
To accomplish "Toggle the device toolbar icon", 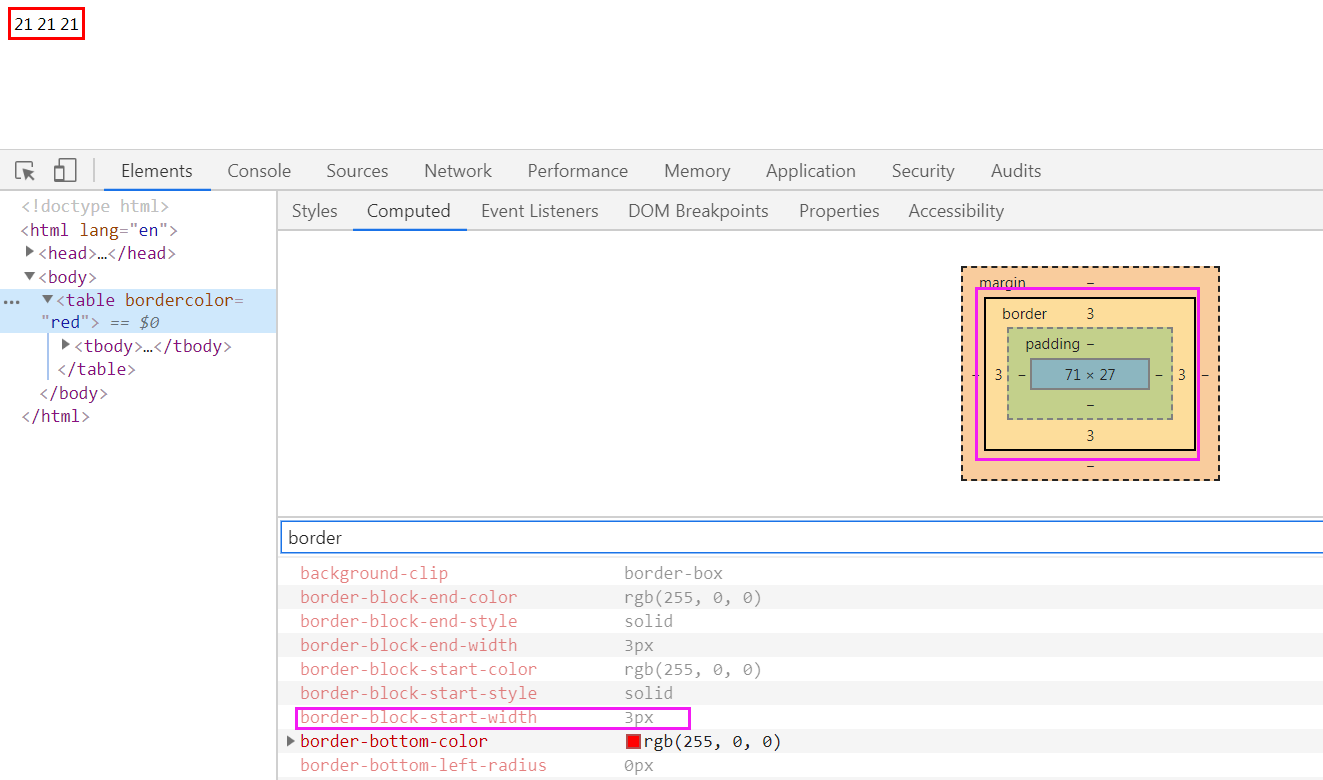I will click(x=65, y=171).
